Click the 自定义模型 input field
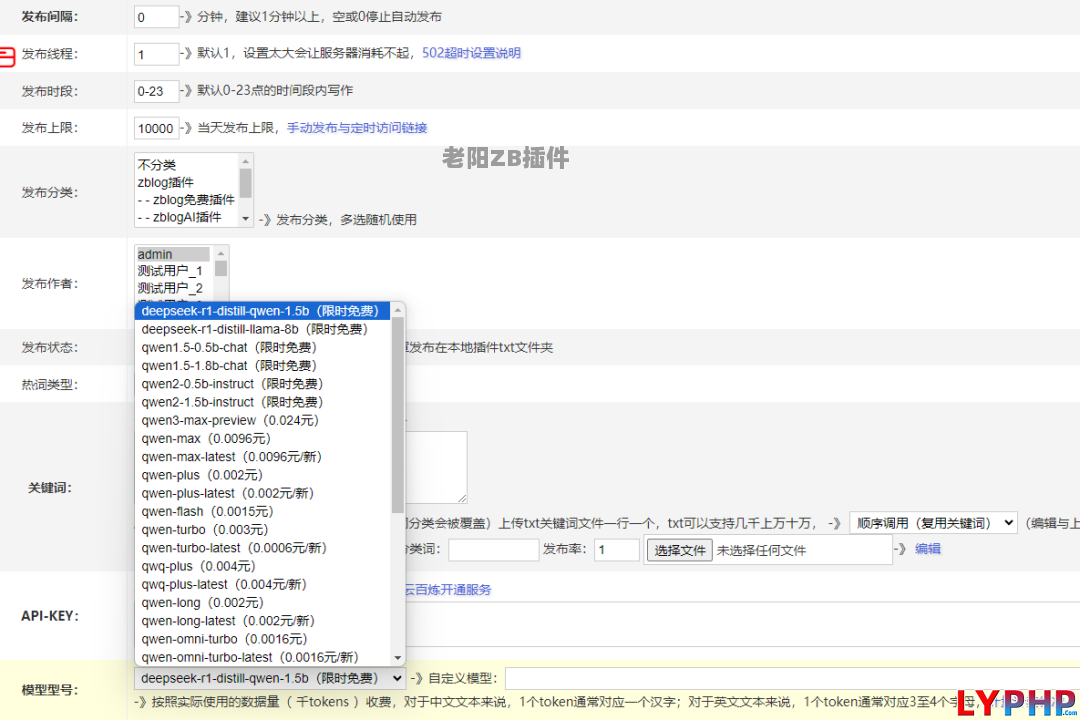This screenshot has height=720, width=1080. pyautogui.click(x=792, y=679)
